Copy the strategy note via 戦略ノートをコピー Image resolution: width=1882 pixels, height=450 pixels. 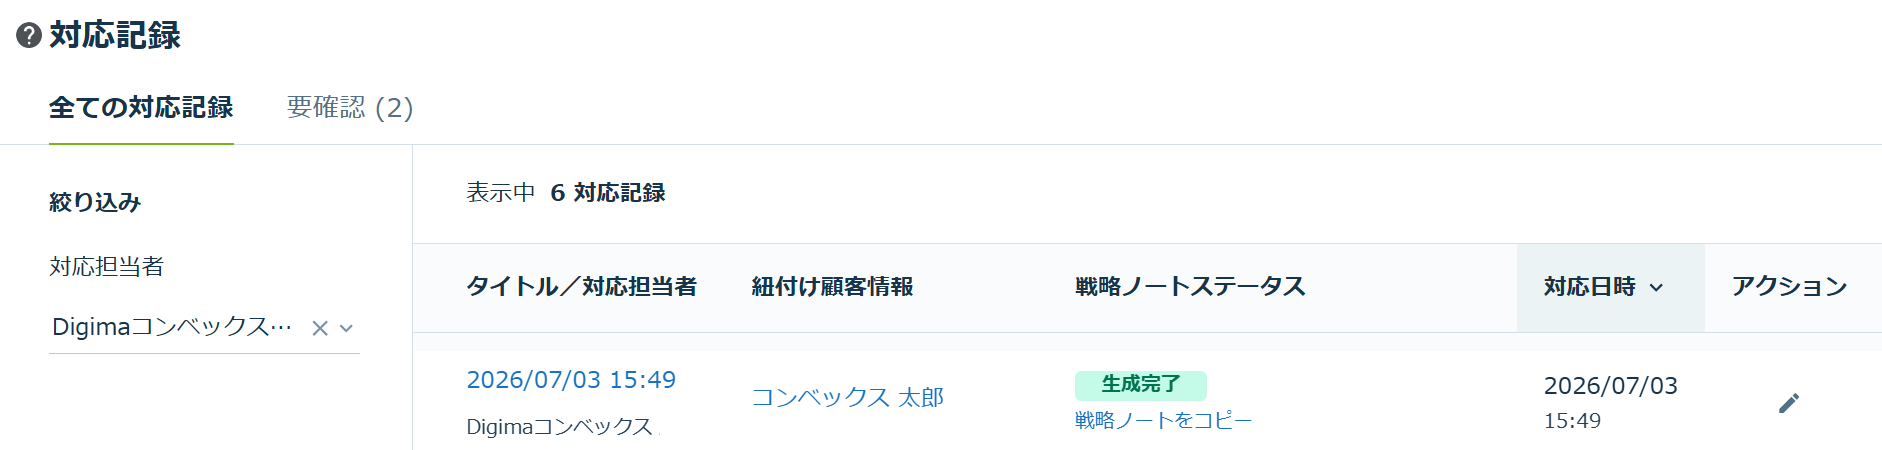(x=1163, y=420)
